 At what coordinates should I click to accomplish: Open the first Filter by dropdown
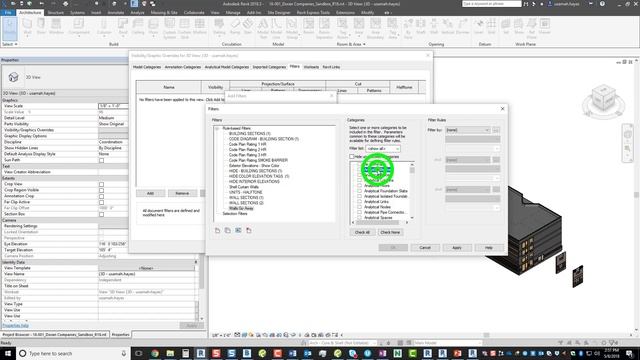pyautogui.click(x=468, y=130)
